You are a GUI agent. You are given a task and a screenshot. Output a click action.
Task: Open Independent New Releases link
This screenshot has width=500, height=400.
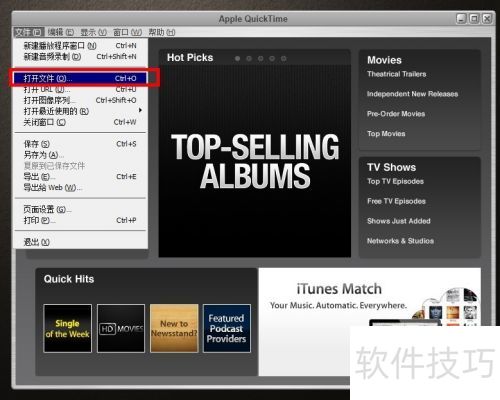412,94
